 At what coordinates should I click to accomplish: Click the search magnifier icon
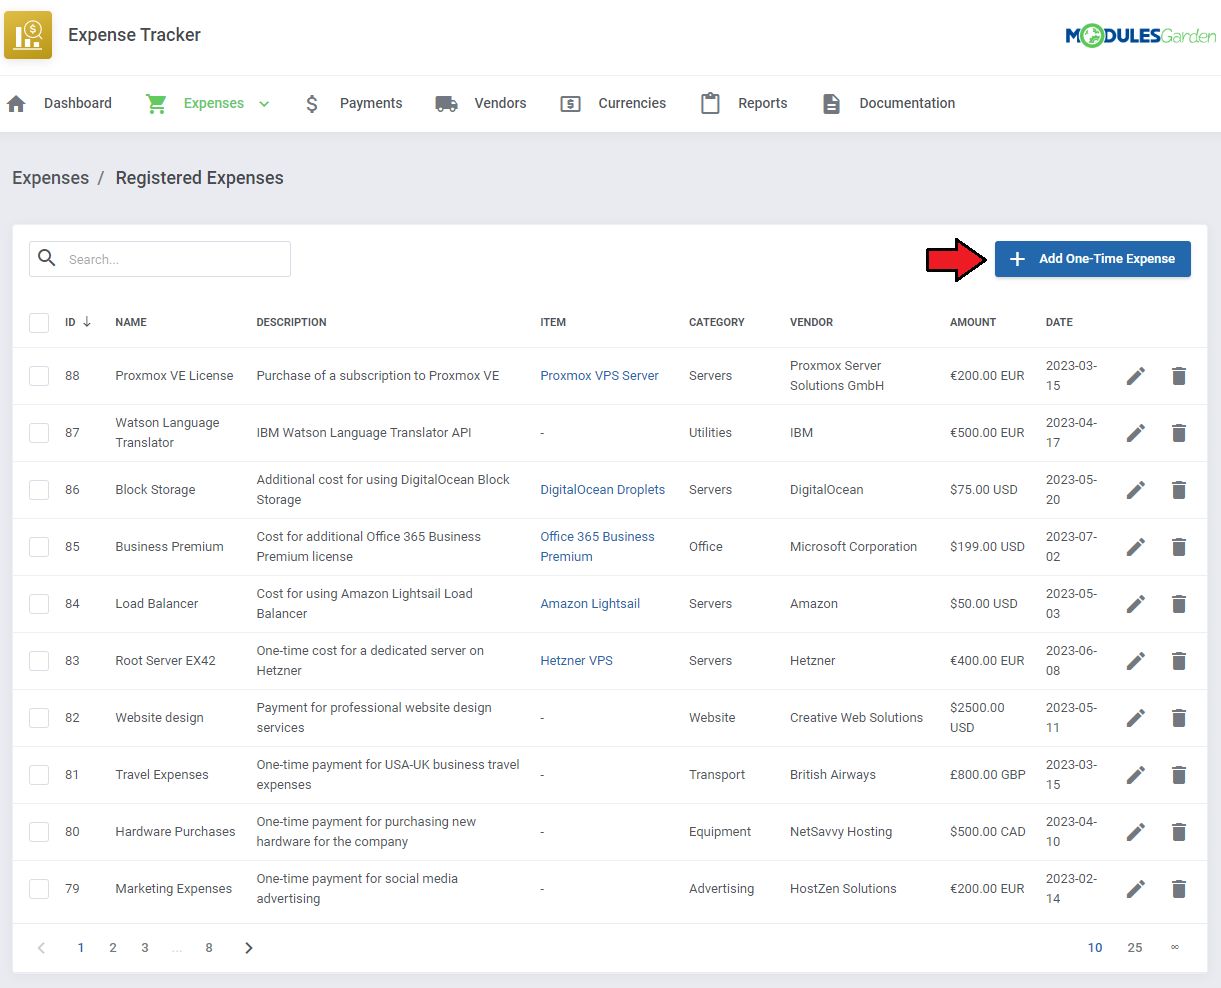tap(47, 258)
